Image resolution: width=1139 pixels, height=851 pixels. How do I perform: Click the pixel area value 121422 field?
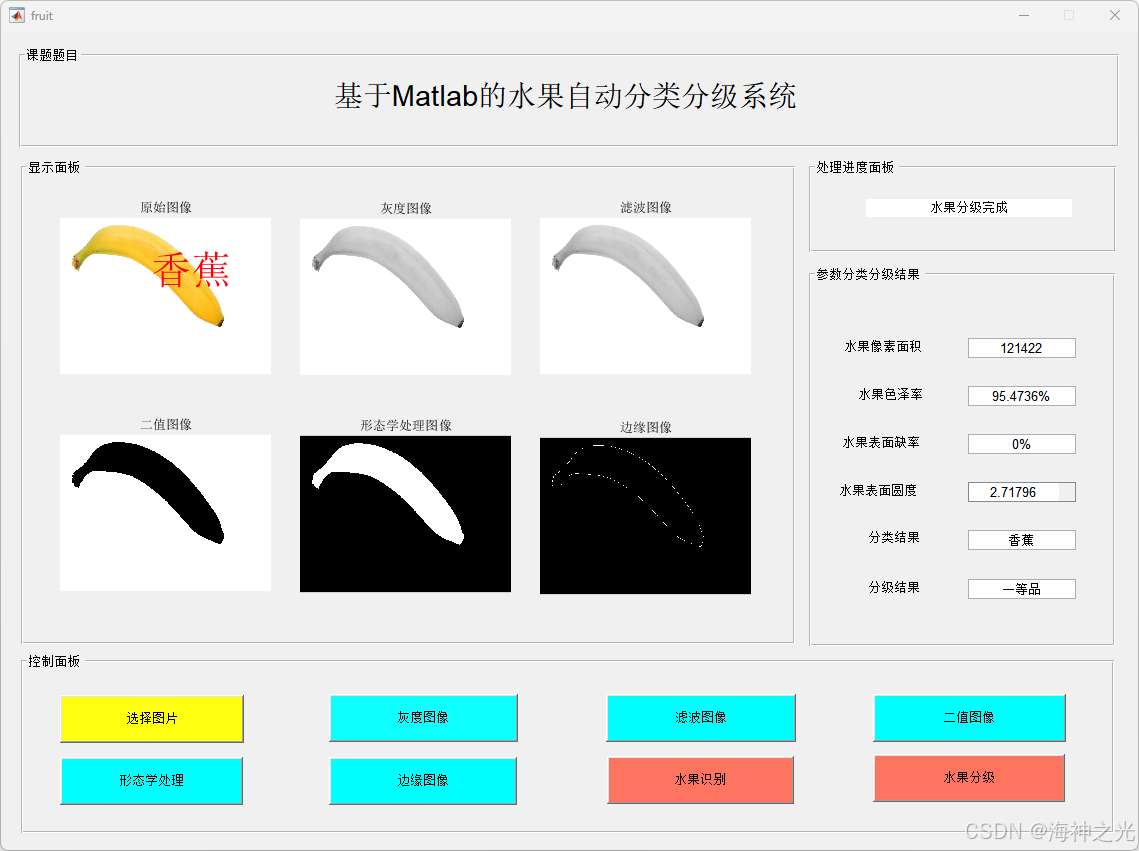click(1021, 347)
